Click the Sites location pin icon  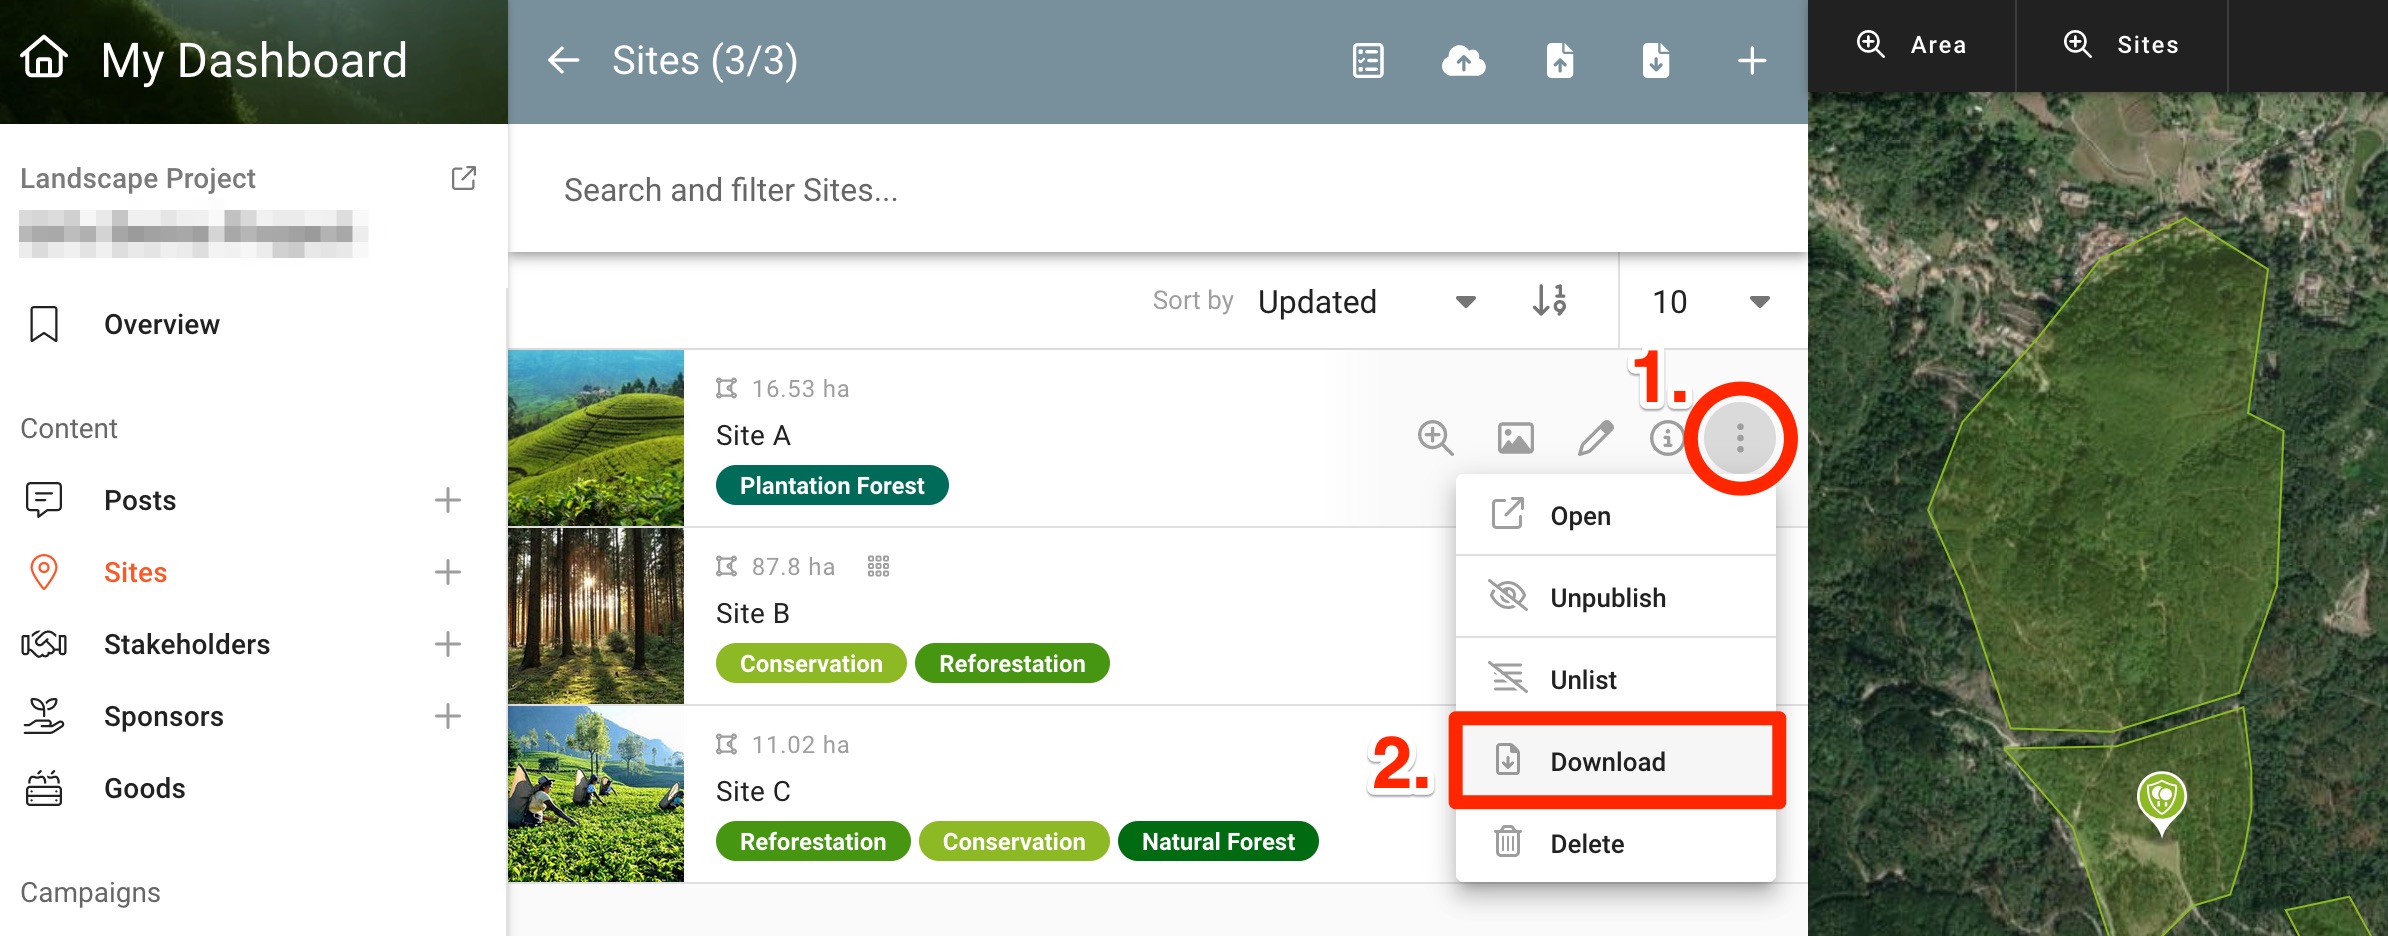pyautogui.click(x=44, y=572)
